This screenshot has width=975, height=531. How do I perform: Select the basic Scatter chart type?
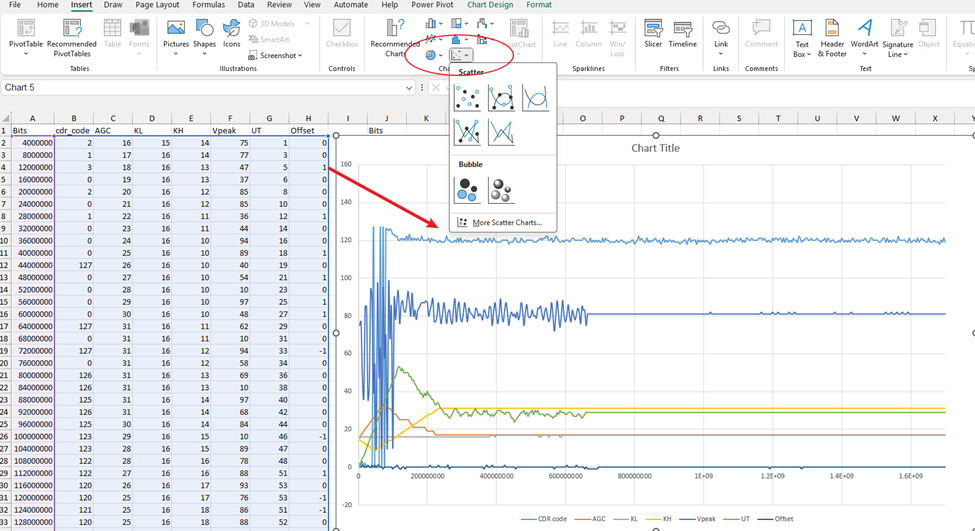(467, 98)
